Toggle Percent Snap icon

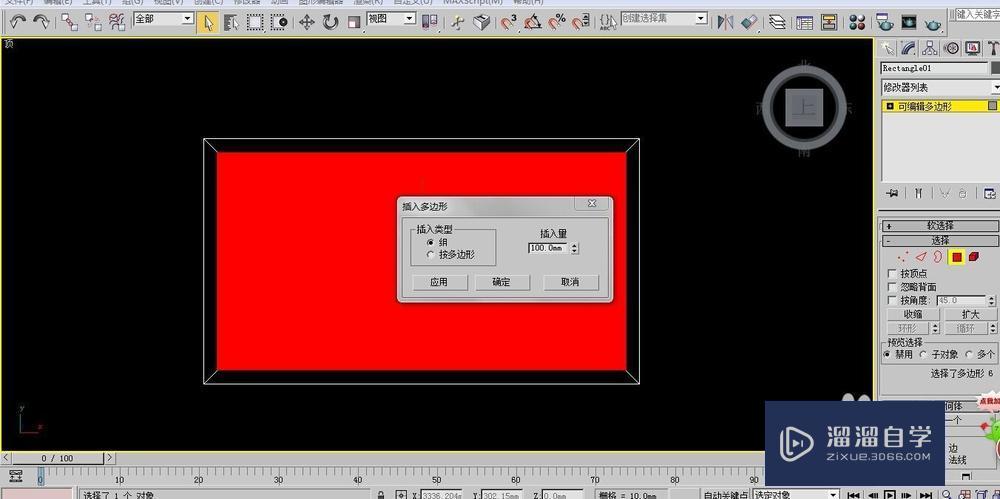pos(557,23)
